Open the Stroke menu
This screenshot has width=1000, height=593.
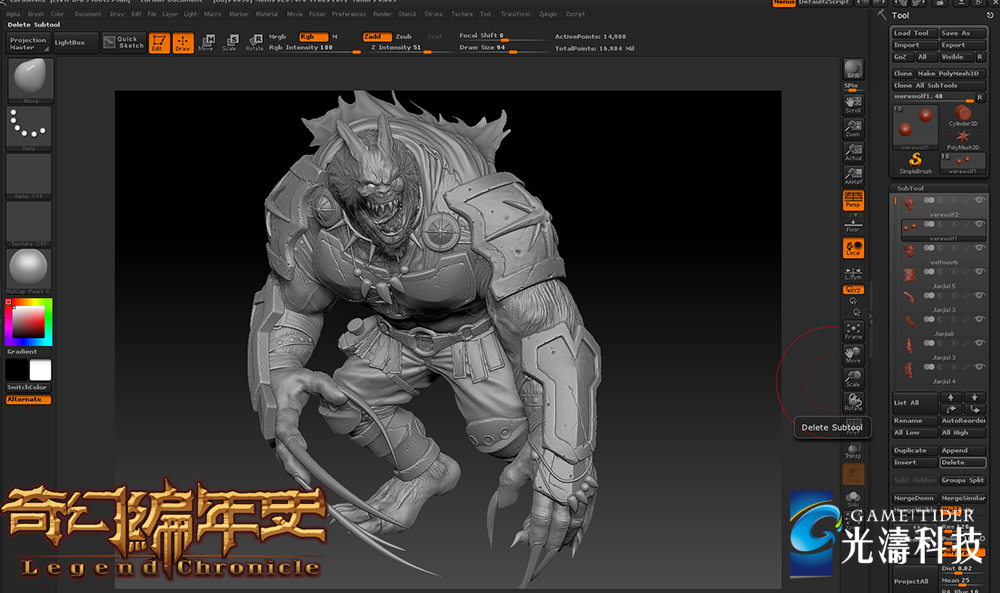433,15
